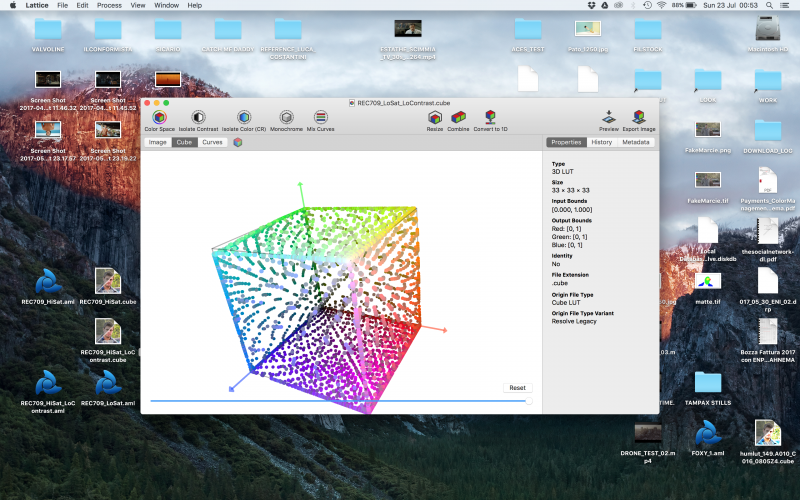Click the blue slider below the cube
This screenshot has width=800, height=500.
[338, 401]
